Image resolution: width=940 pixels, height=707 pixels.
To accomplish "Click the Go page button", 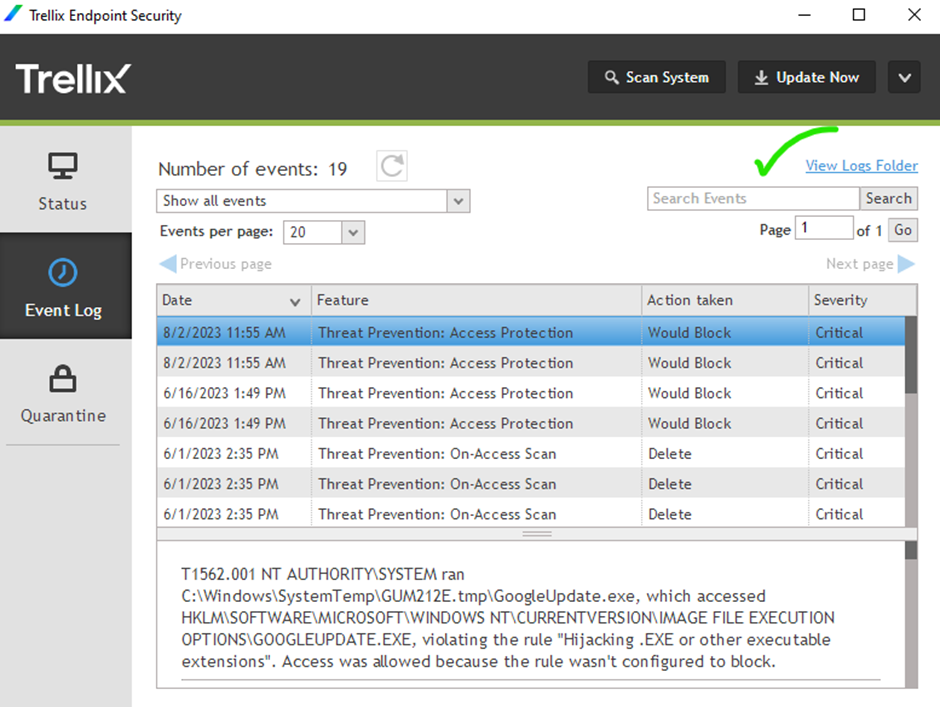I will (902, 230).
